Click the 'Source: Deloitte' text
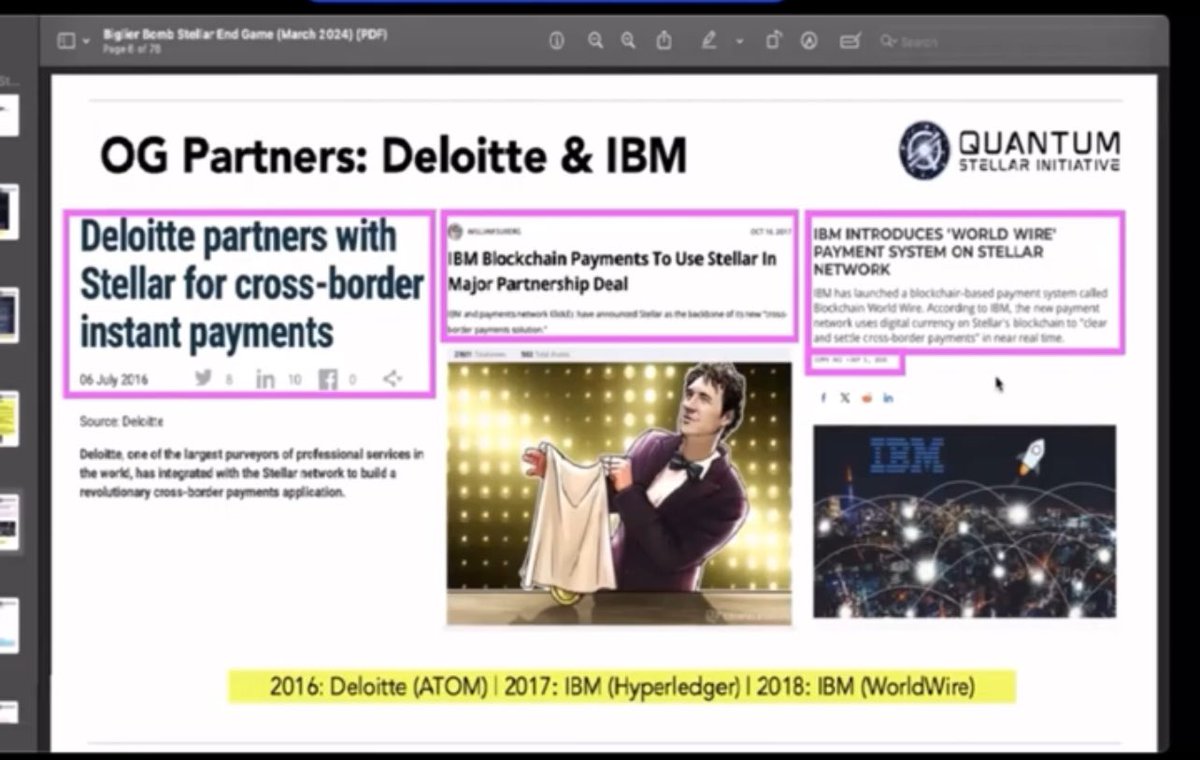 tap(121, 422)
